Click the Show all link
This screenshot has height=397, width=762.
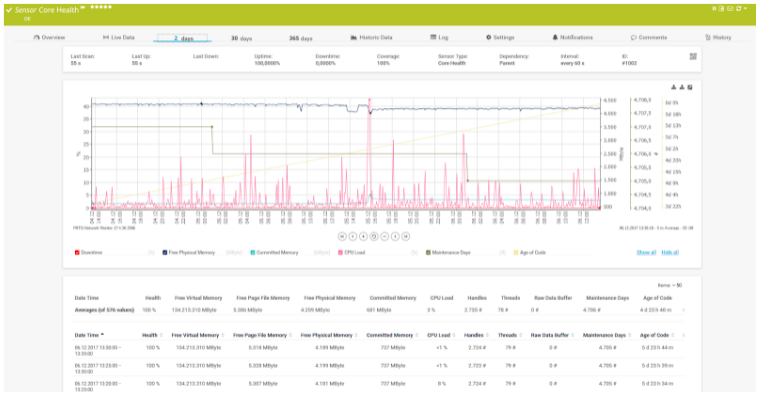tap(646, 253)
